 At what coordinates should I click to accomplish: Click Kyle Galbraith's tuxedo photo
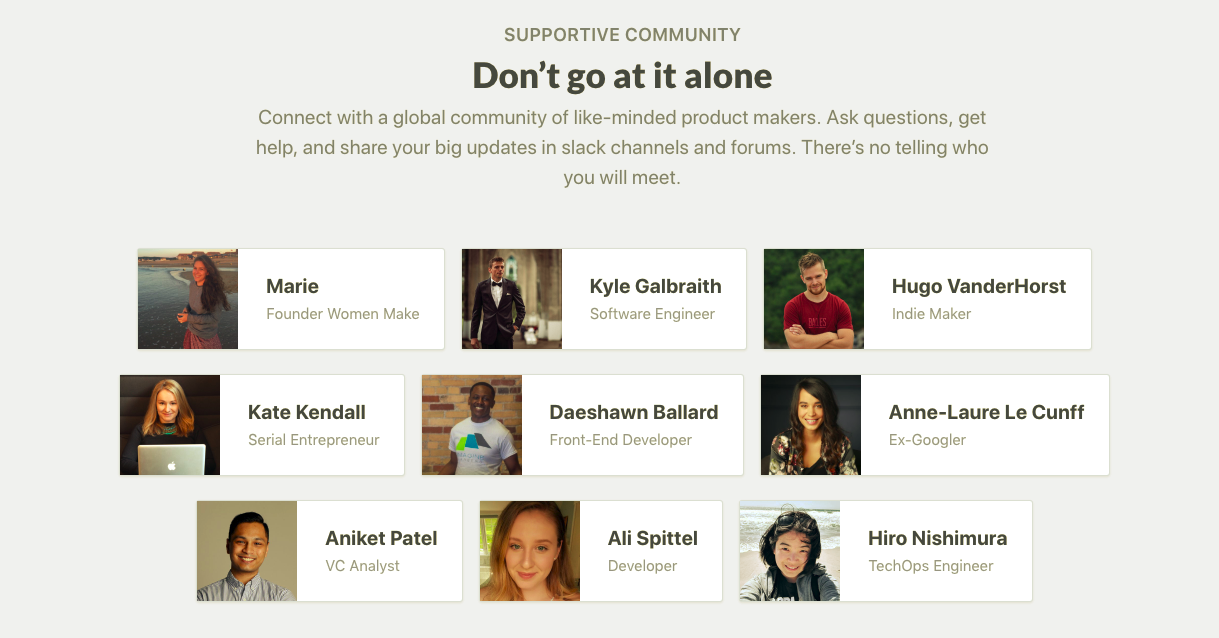pos(512,299)
